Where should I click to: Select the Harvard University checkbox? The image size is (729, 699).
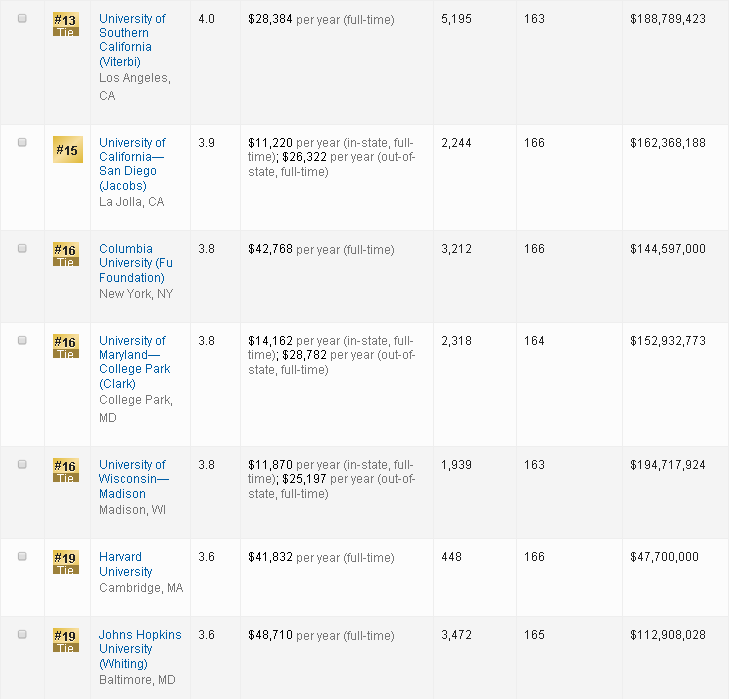[x=22, y=557]
